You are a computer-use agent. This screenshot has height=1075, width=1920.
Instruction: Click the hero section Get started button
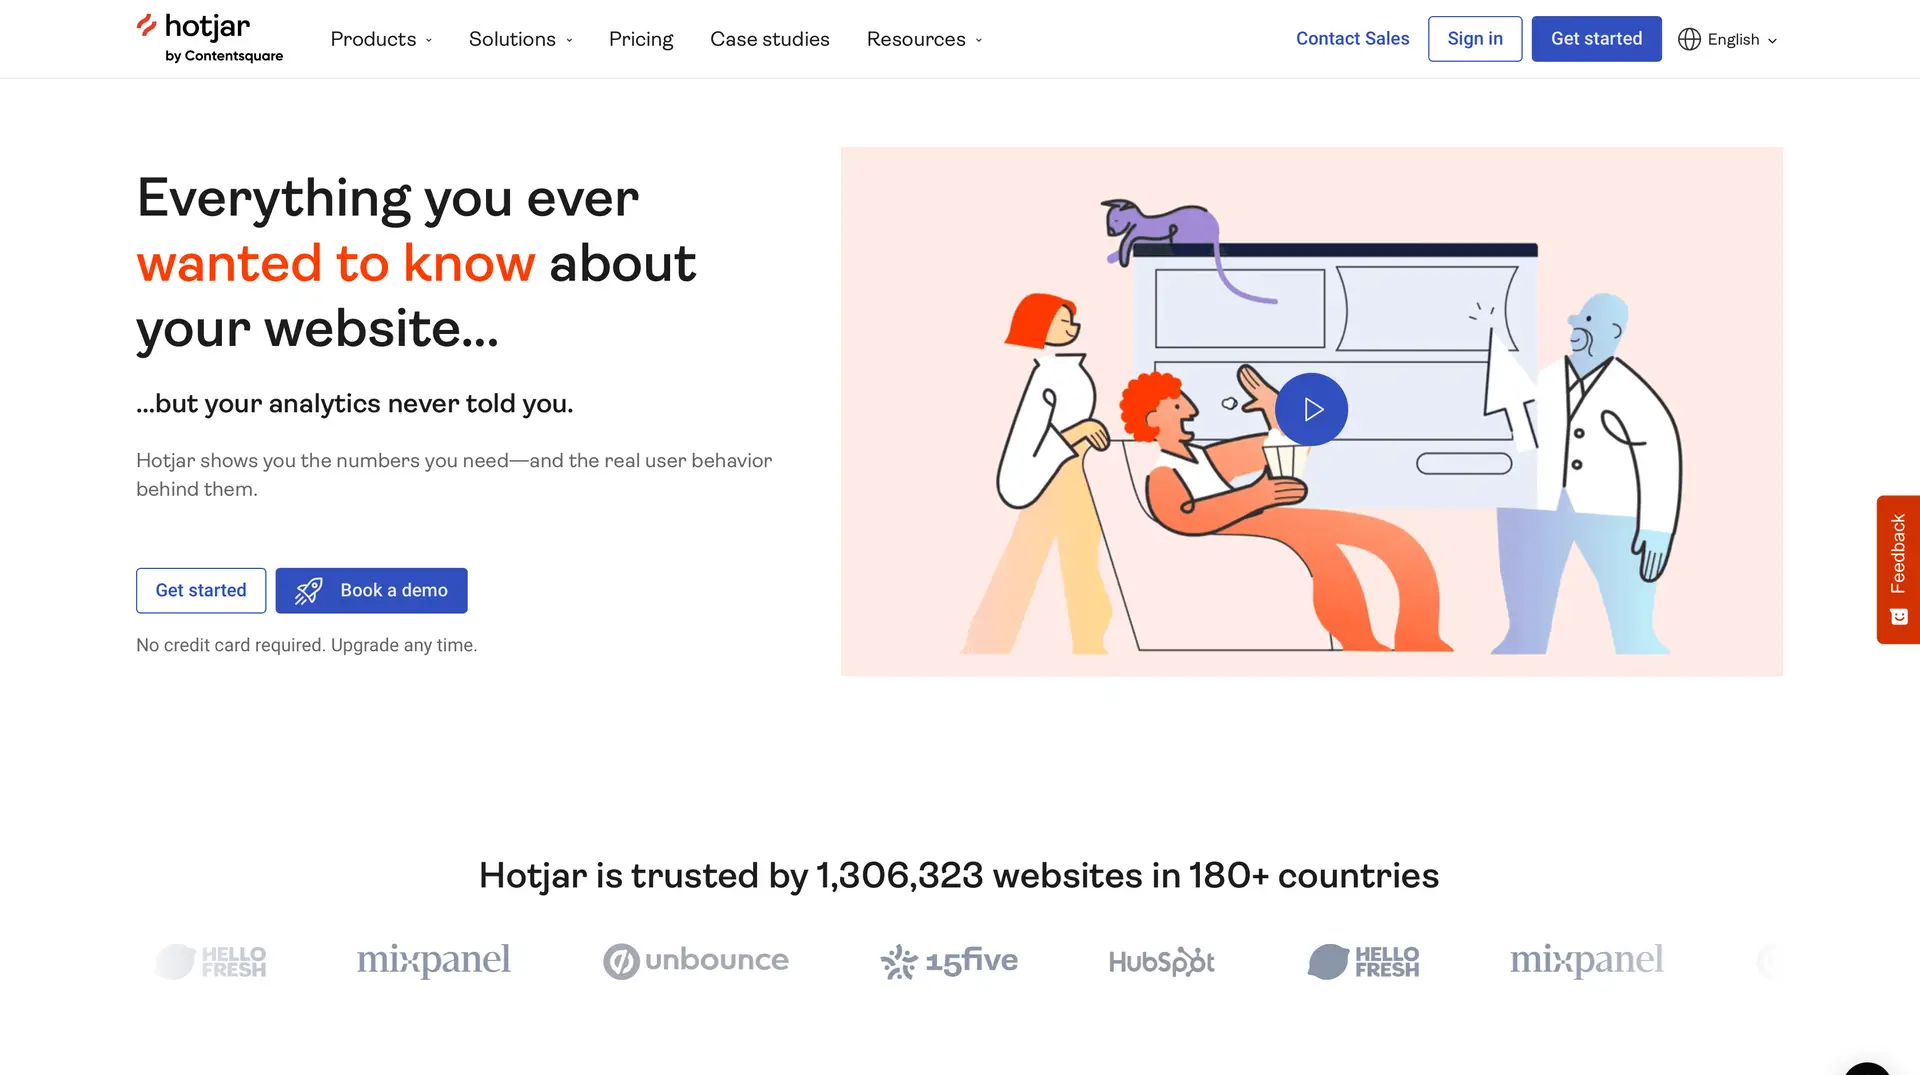[x=201, y=590]
